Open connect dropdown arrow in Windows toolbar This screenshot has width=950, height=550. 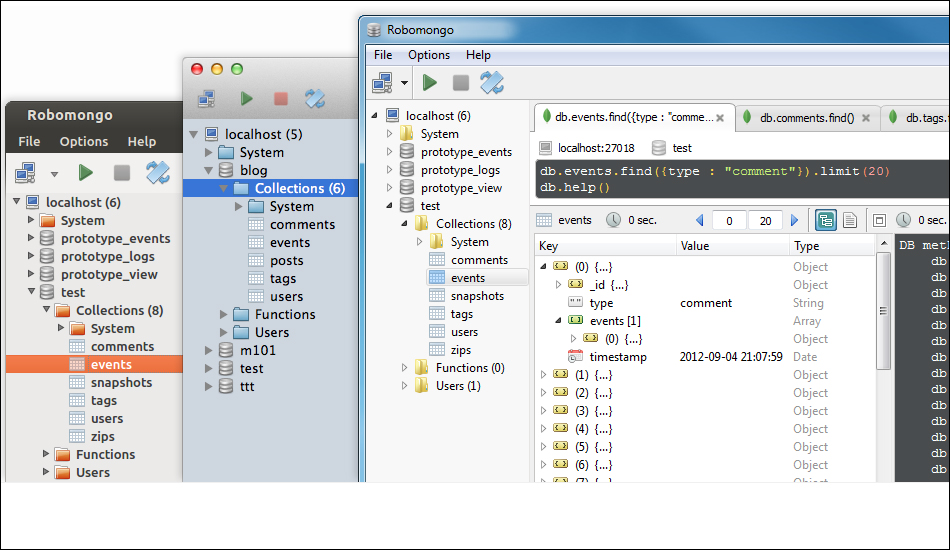point(404,83)
